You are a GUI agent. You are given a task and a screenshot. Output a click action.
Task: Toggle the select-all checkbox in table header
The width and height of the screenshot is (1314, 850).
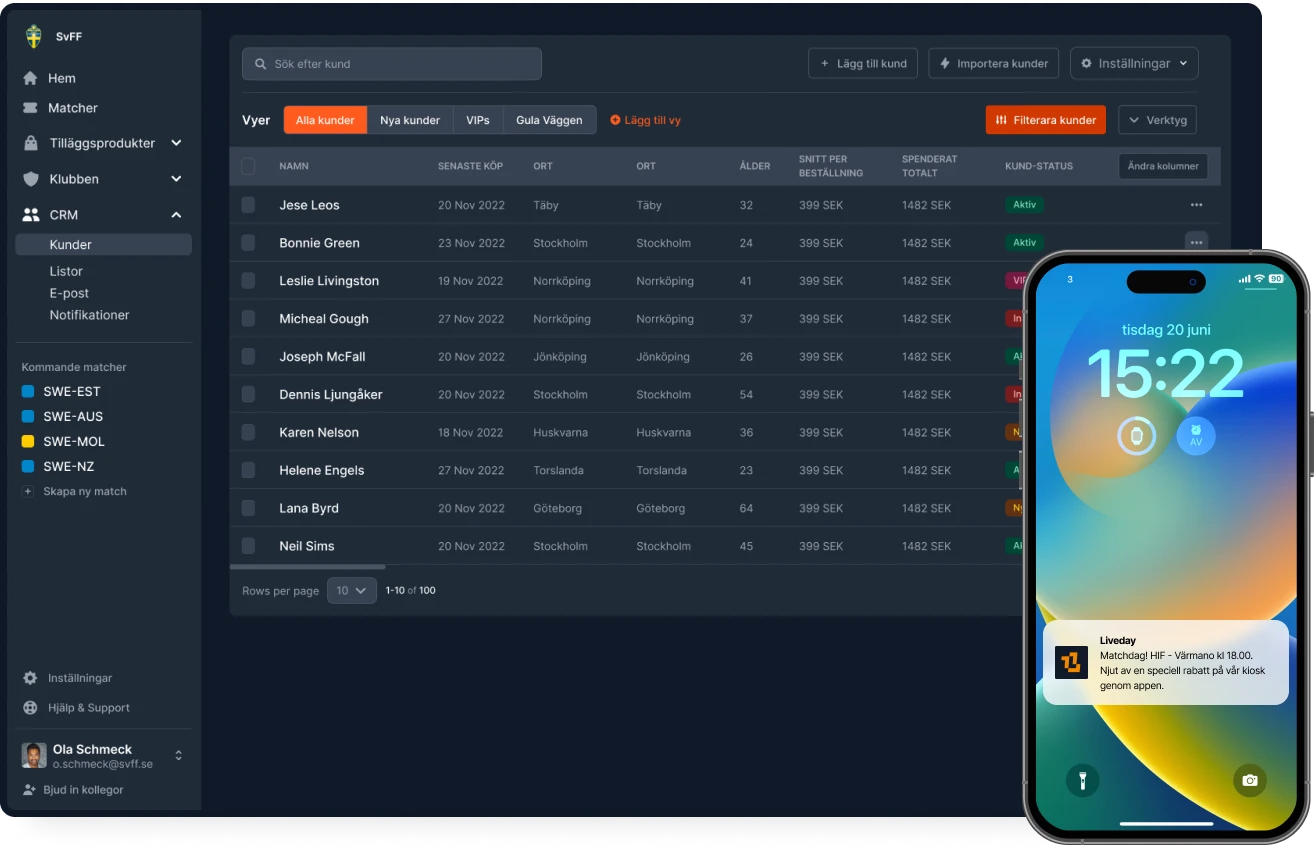point(248,166)
